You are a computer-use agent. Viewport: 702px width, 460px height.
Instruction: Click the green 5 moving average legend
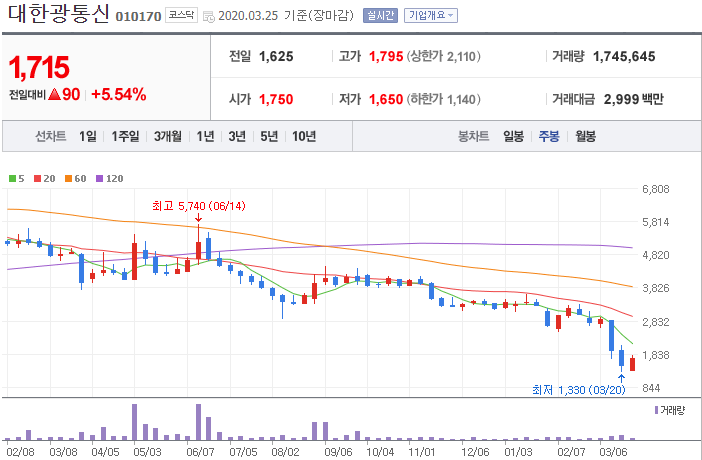[17, 179]
